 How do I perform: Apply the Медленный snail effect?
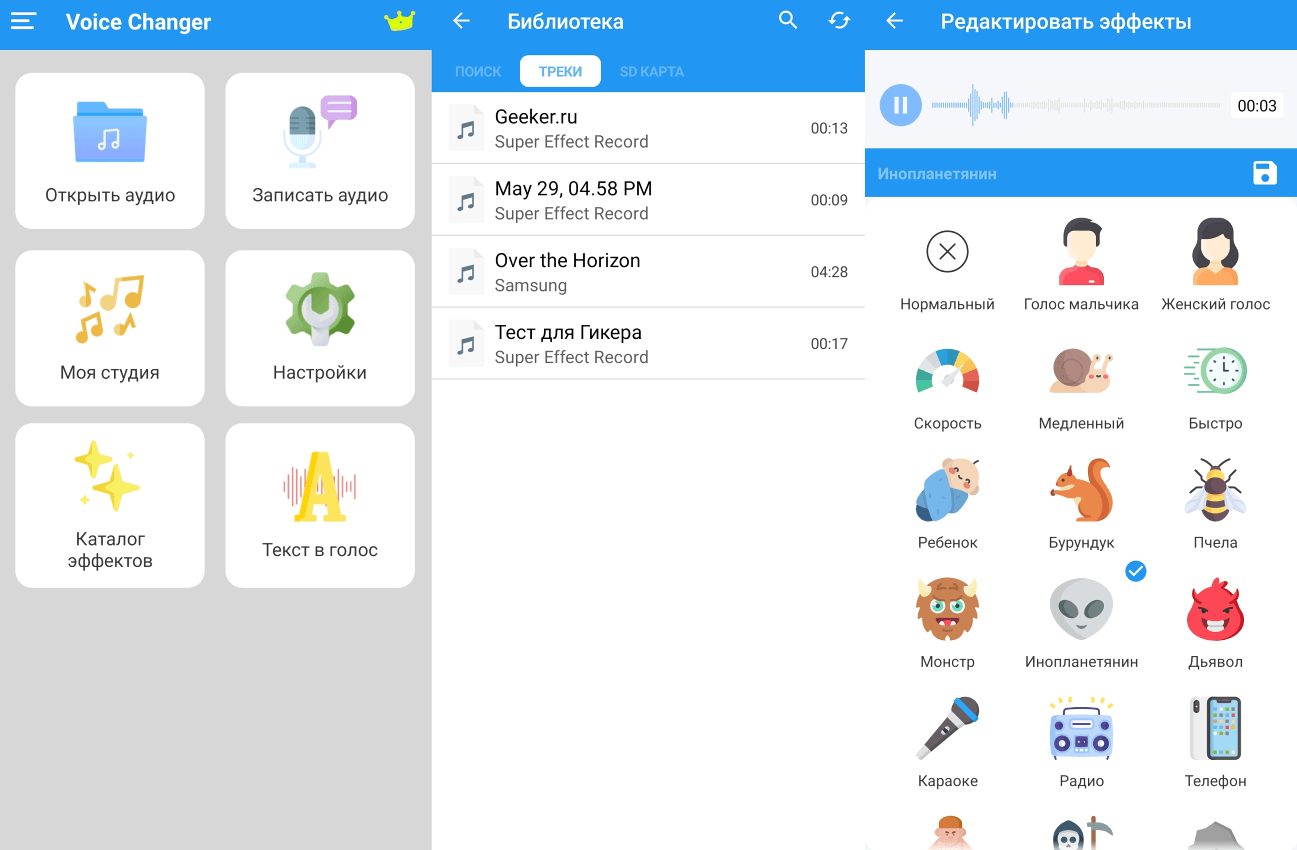click(x=1081, y=388)
